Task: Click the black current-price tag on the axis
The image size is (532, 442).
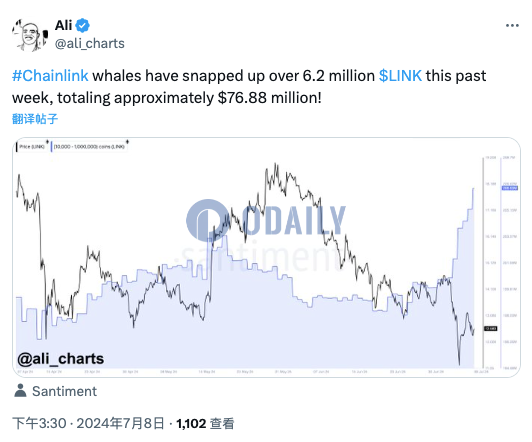Action: point(491,328)
